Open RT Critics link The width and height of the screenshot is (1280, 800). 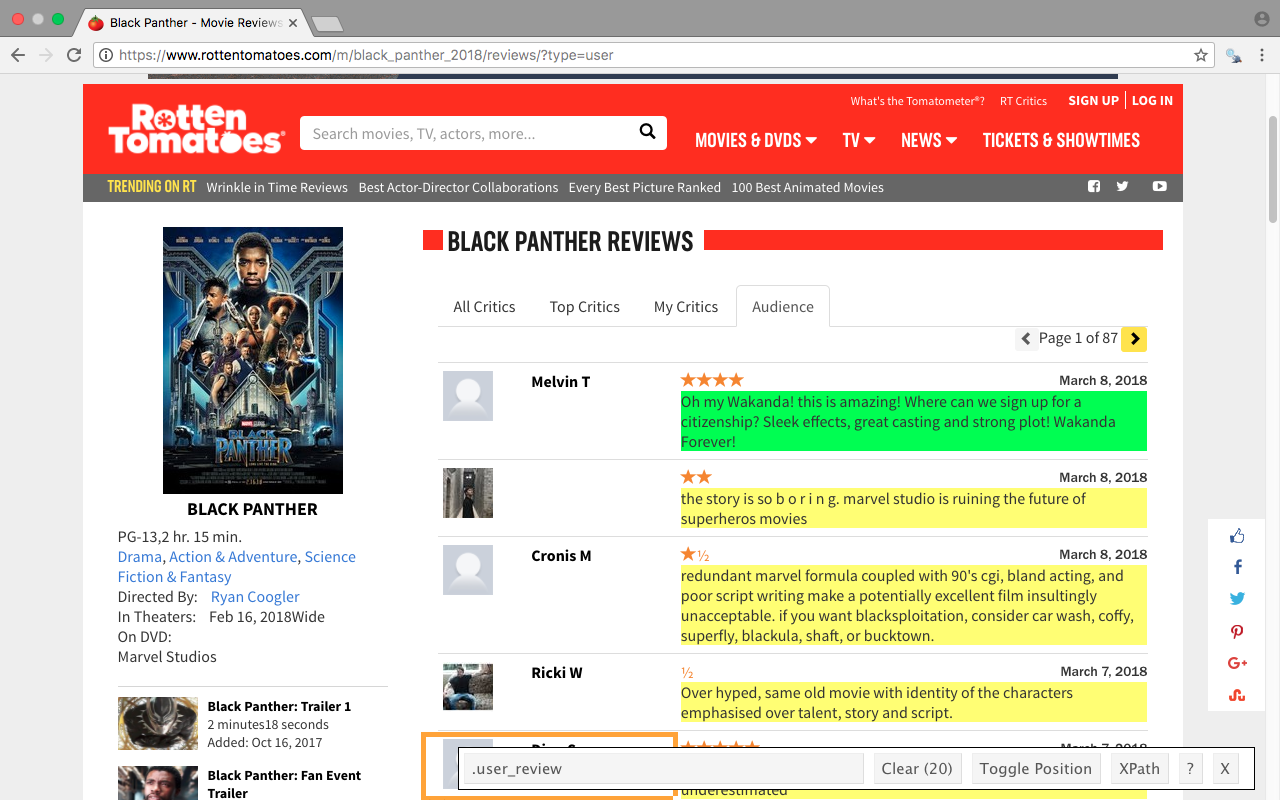pos(1023,101)
